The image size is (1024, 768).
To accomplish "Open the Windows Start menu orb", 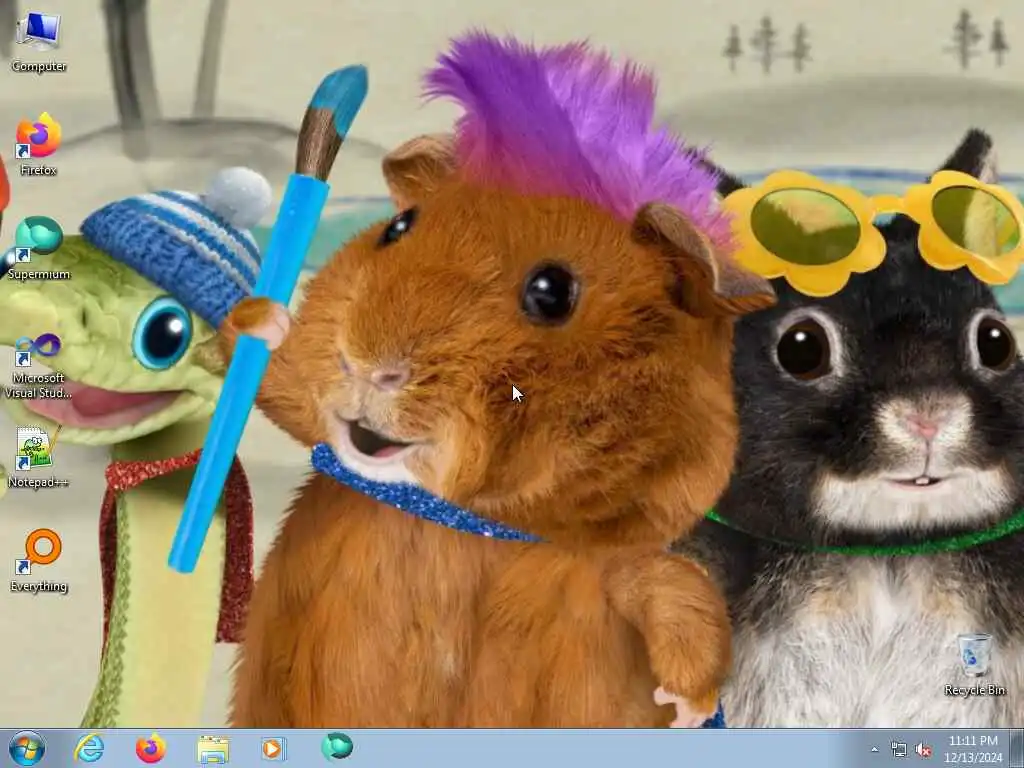I will (27, 748).
